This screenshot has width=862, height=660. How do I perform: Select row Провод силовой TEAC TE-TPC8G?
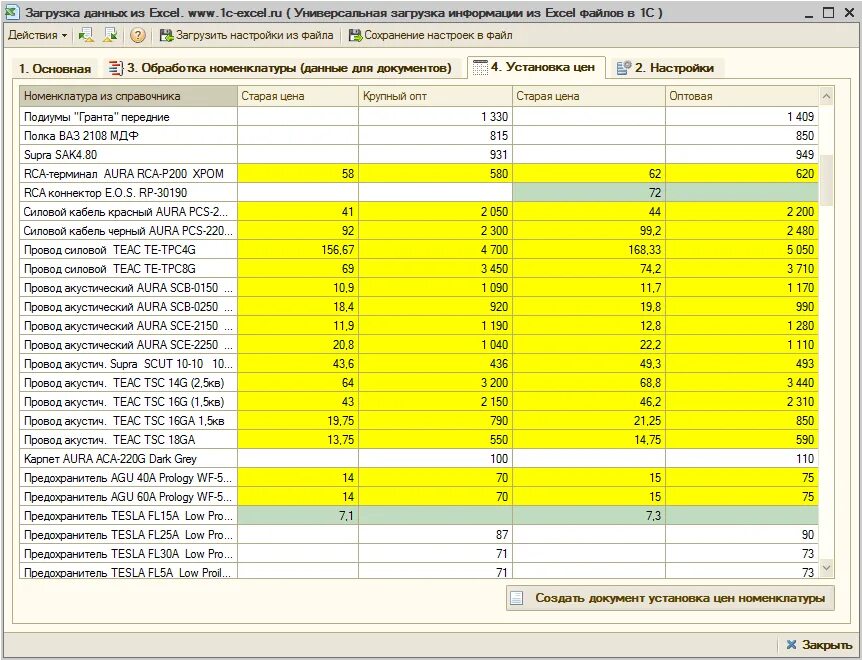tap(419, 269)
